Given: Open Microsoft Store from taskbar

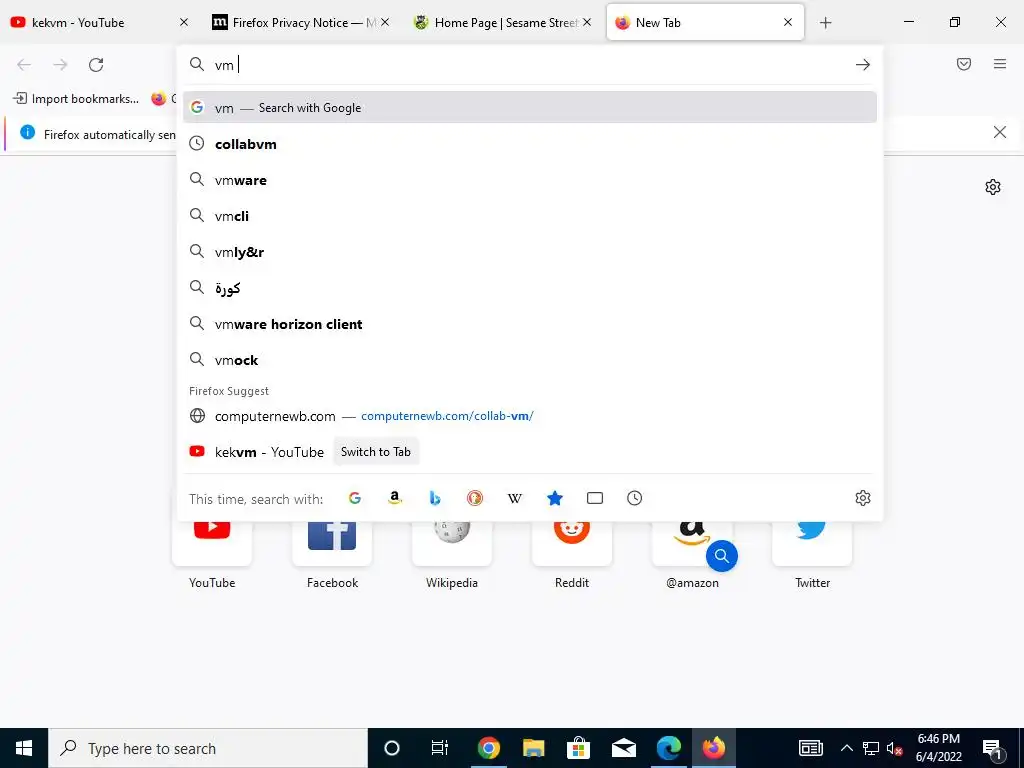Looking at the screenshot, I should [x=579, y=748].
